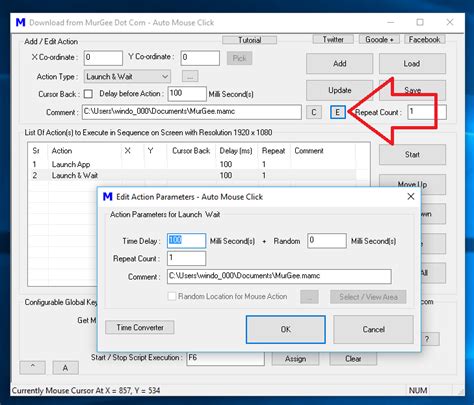Image resolution: width=474 pixels, height=405 pixels.
Task: Click the Start / Stop Script Execution field
Action: [x=225, y=358]
